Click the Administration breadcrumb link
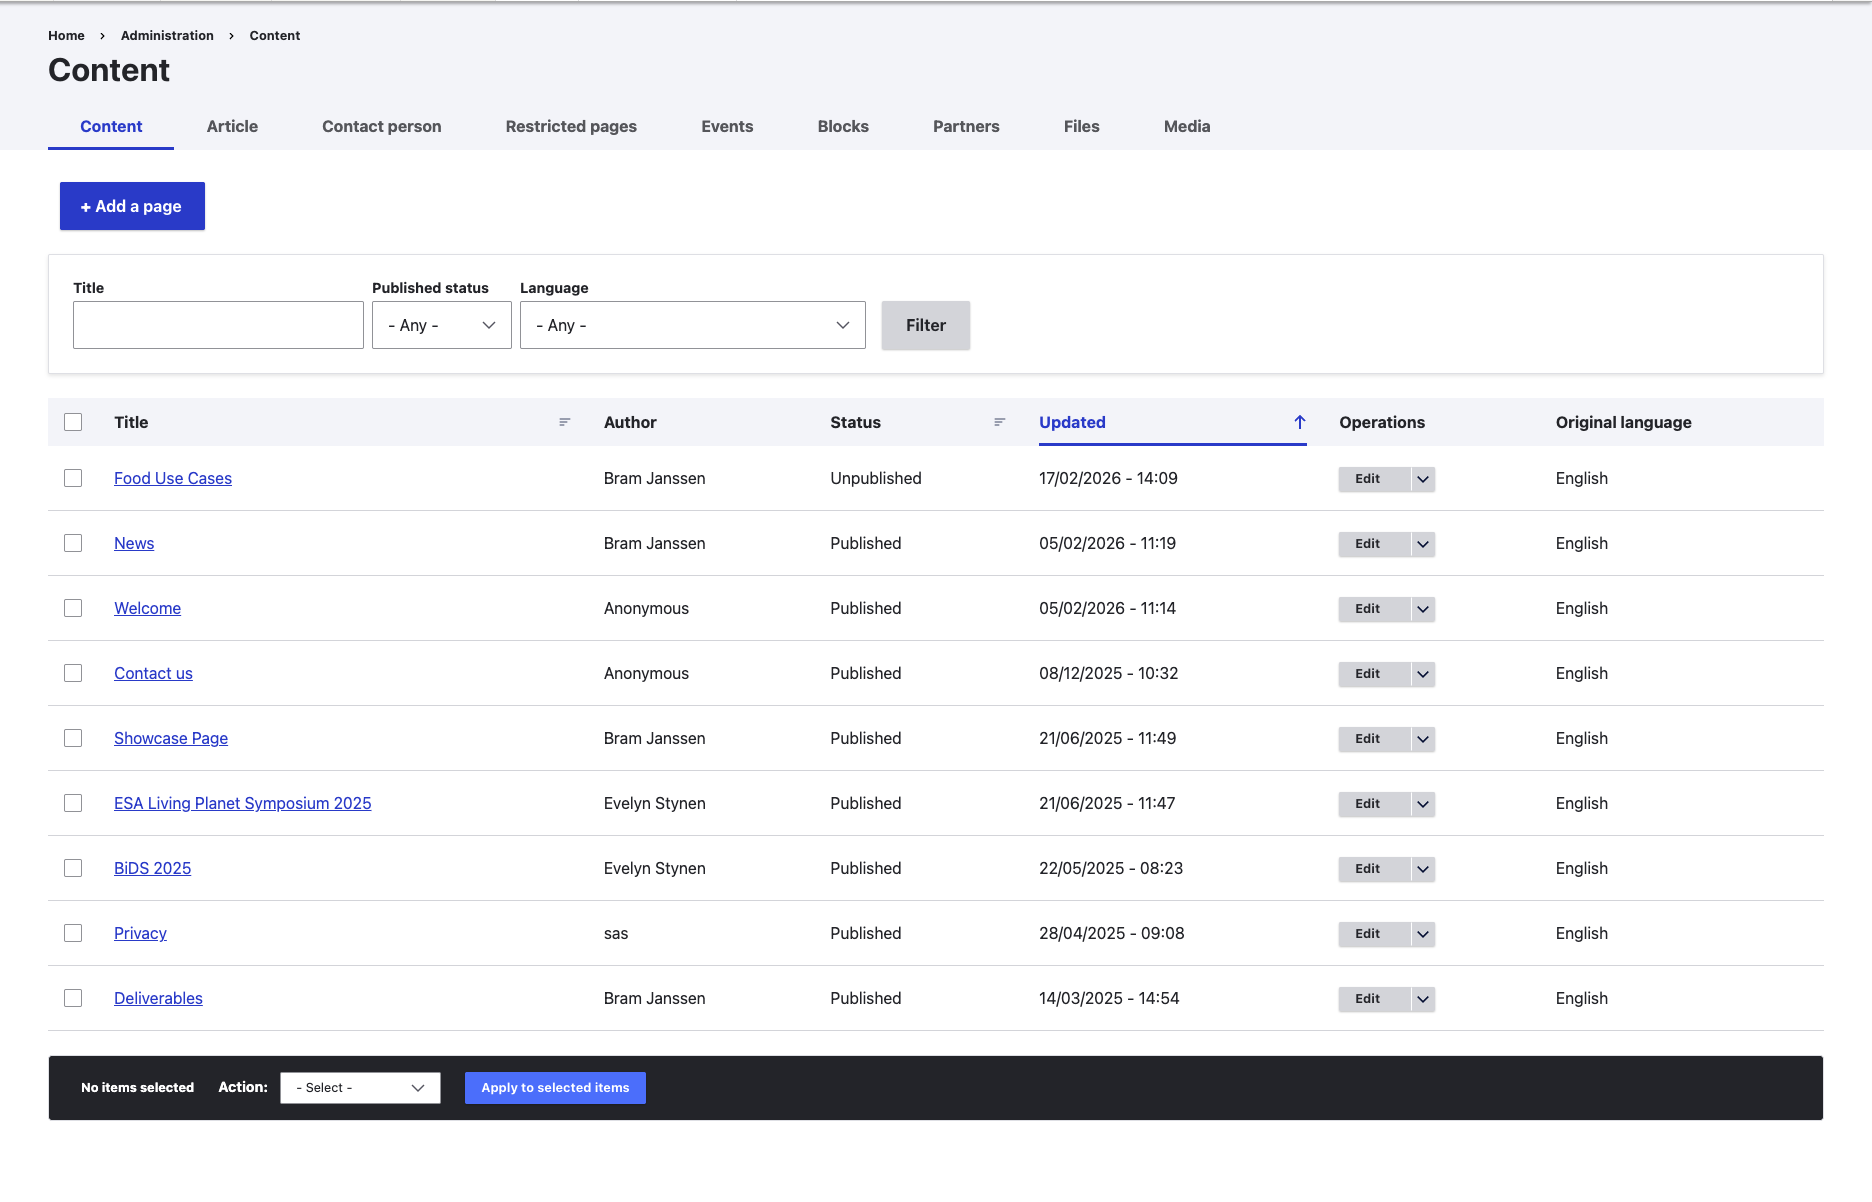Screen dimensions: 1872x1202 [167, 35]
